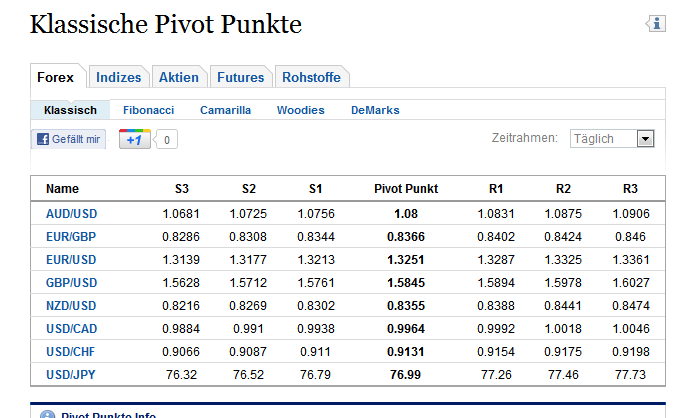Image resolution: width=683 pixels, height=418 pixels.
Task: Click the Pivot Punkte Info icon
Action: 47,414
